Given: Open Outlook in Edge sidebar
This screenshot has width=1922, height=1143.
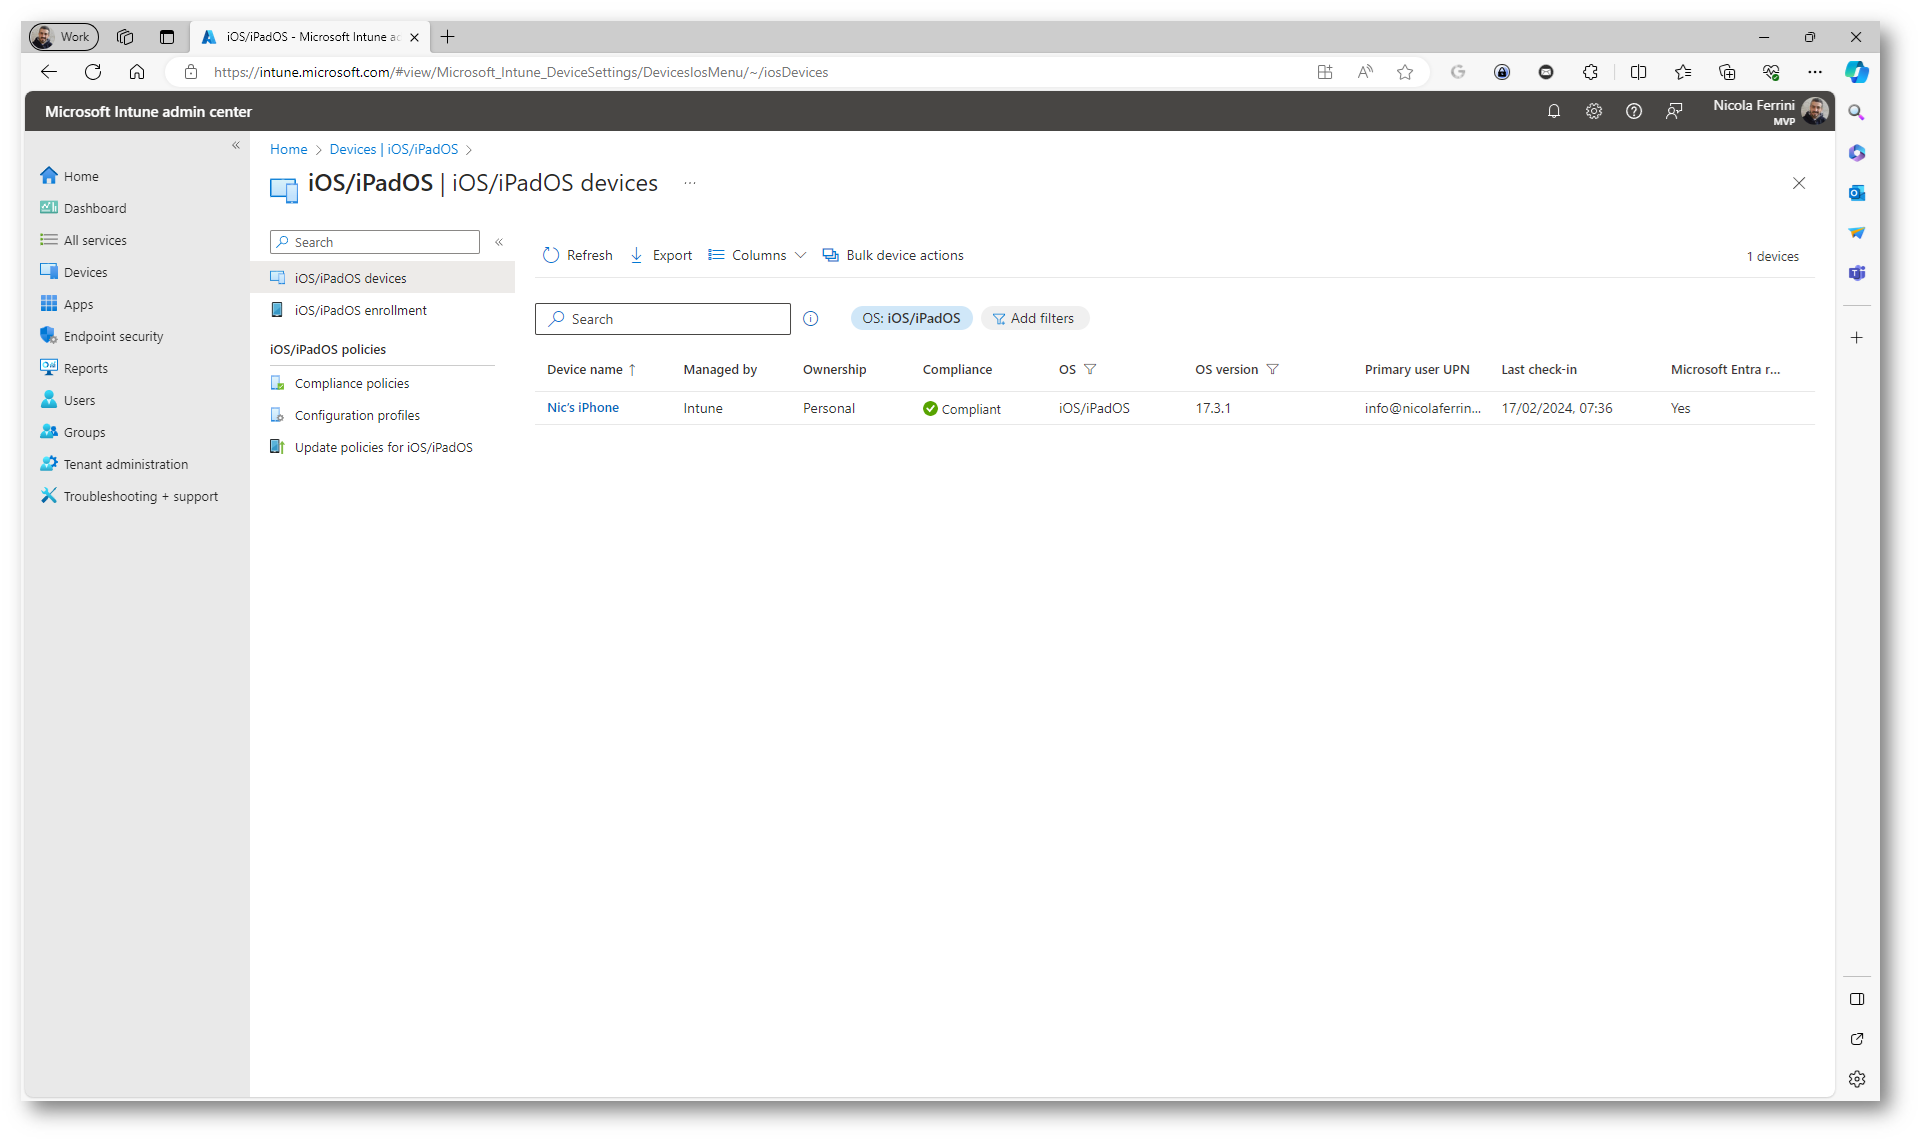Looking at the screenshot, I should (1857, 193).
